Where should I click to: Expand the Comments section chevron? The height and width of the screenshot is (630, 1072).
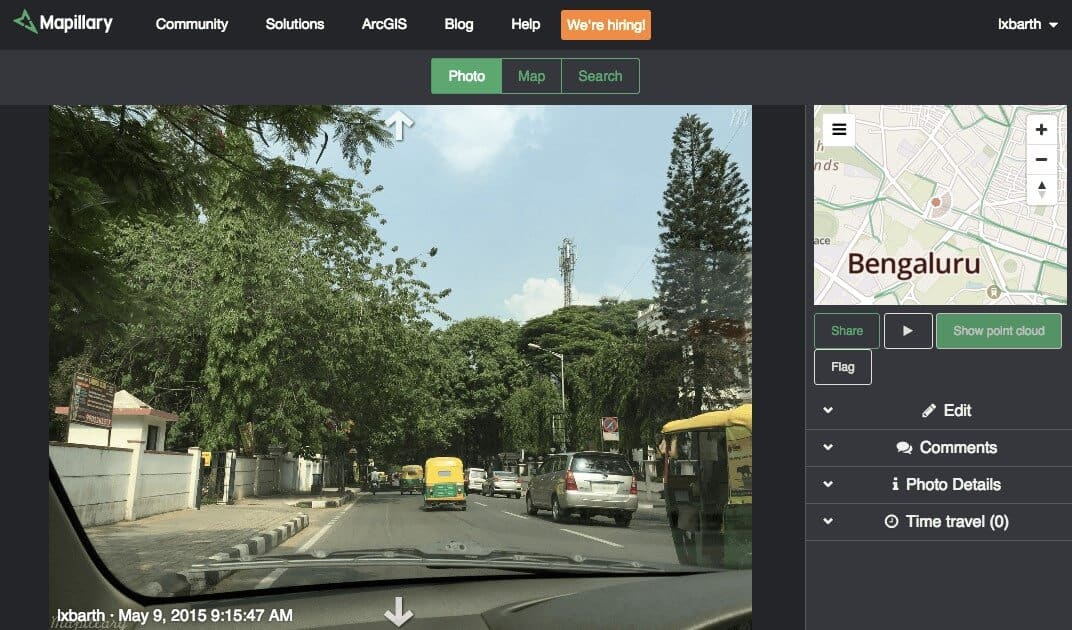828,447
